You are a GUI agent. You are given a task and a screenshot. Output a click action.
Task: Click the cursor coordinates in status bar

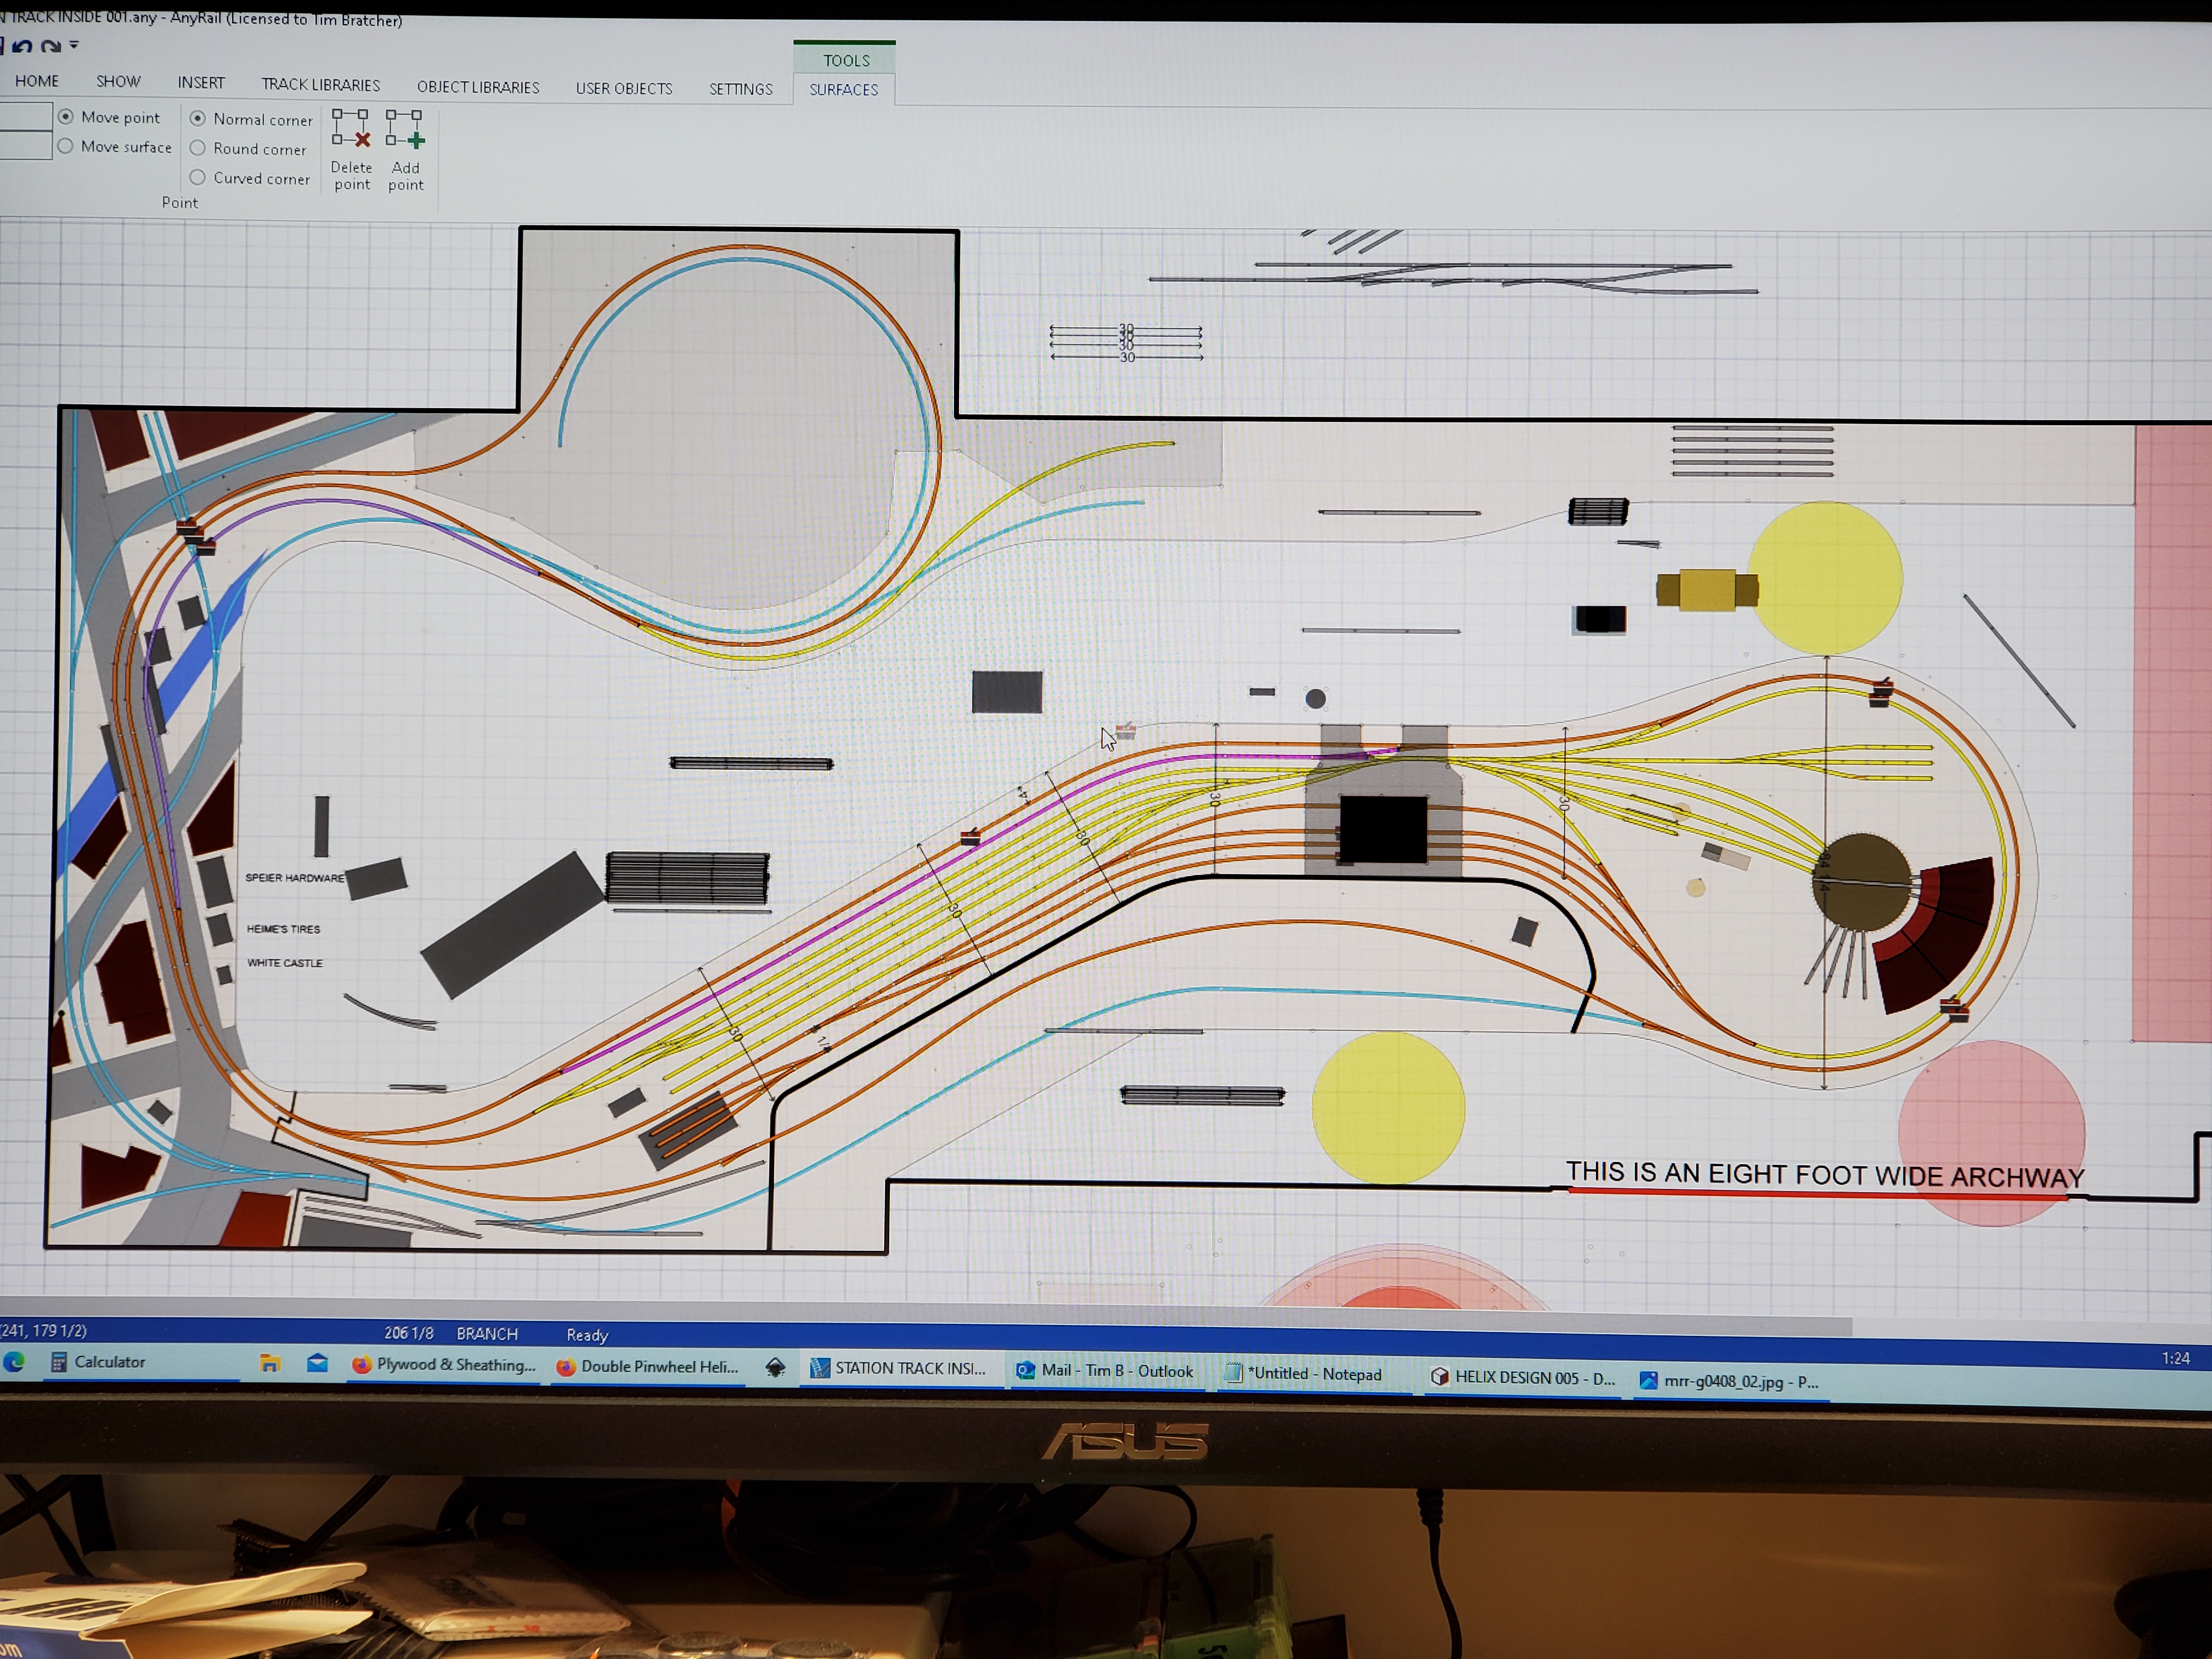point(43,1330)
